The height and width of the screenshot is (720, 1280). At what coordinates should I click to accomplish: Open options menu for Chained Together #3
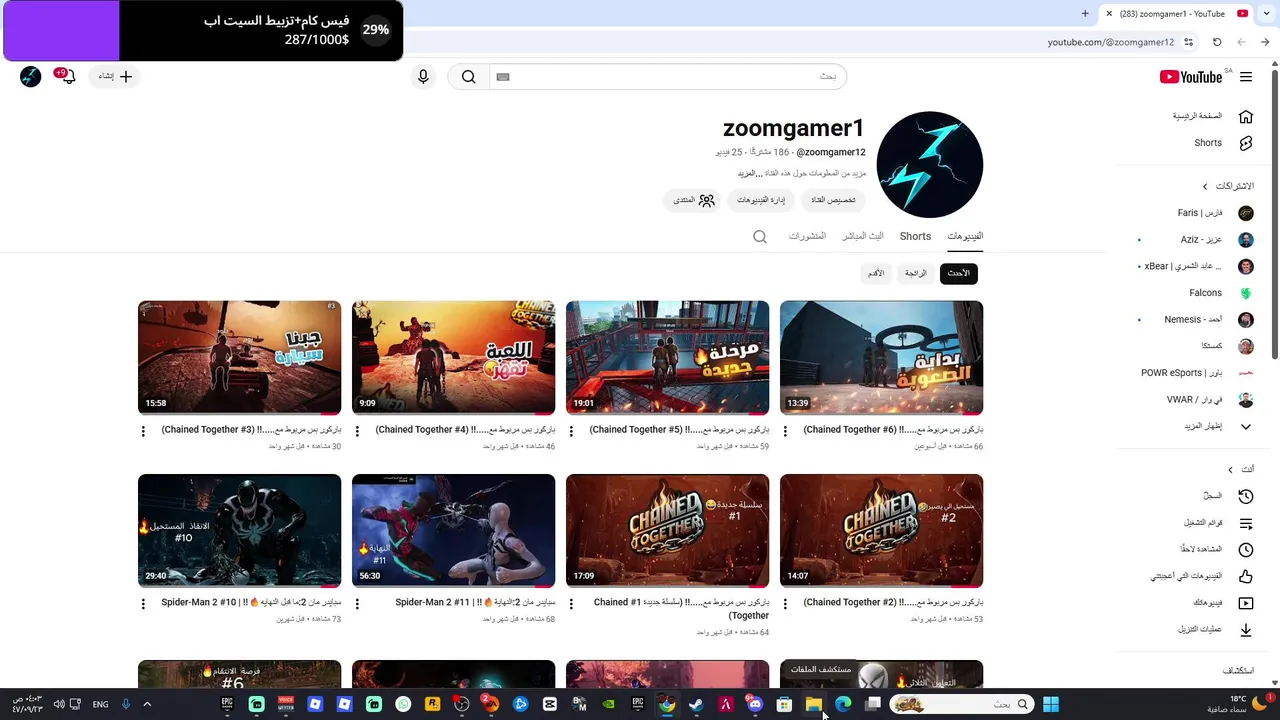(x=143, y=431)
